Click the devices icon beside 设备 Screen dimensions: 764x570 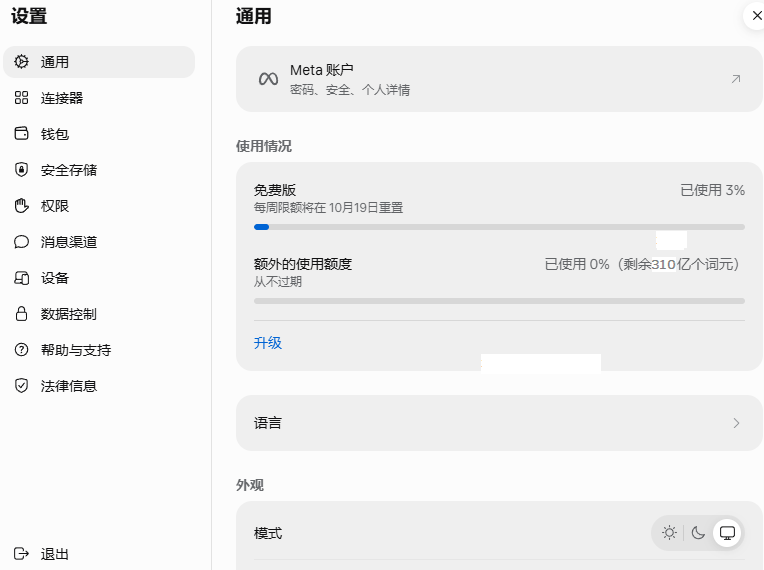(21, 278)
